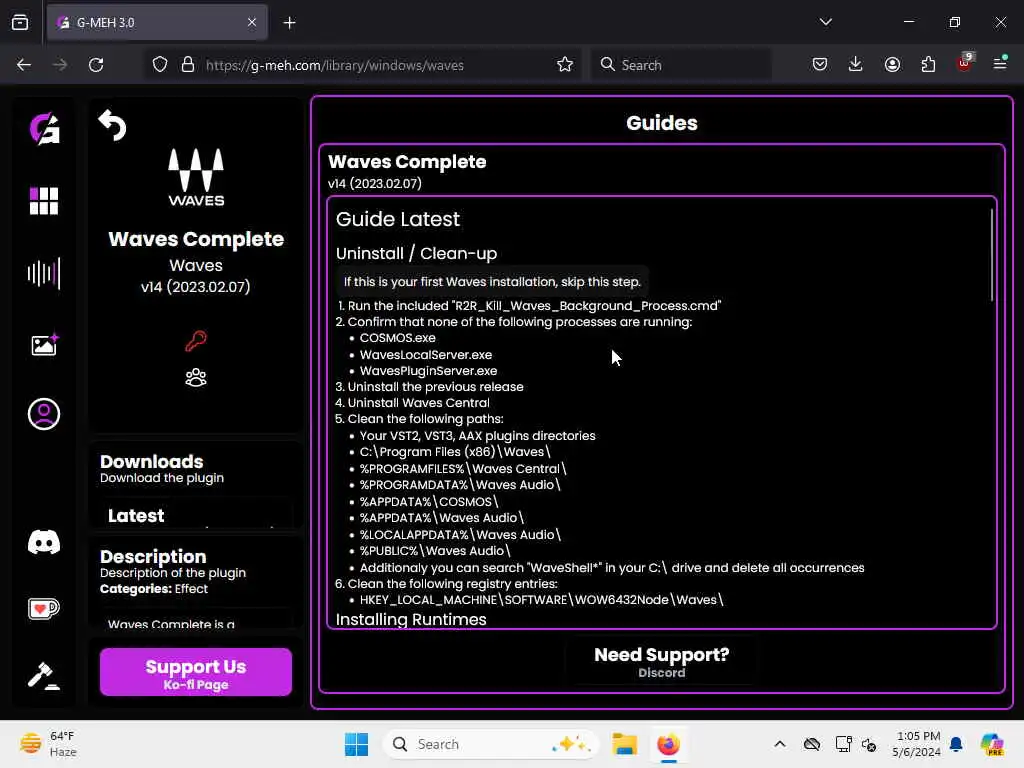Viewport: 1024px width, 768px height.
Task: Click the Need Support? Discord button
Action: 662,662
